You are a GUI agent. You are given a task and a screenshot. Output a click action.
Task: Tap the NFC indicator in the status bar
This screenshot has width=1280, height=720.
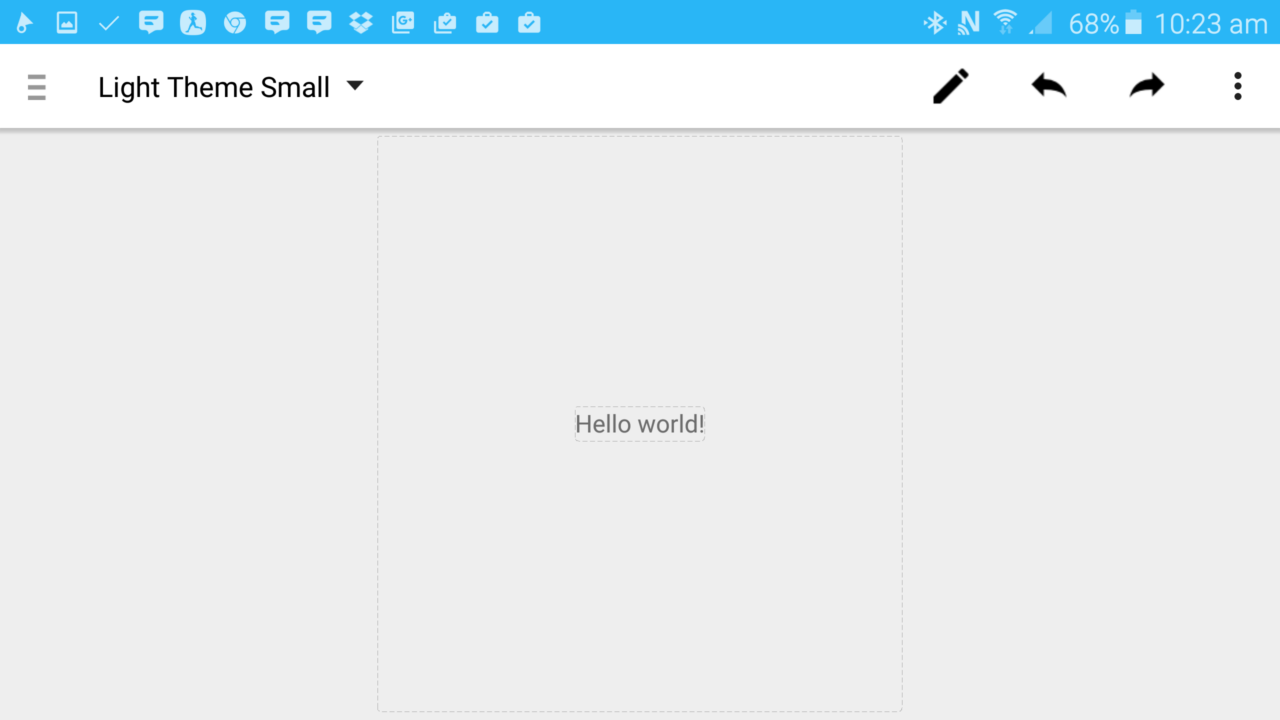[969, 22]
